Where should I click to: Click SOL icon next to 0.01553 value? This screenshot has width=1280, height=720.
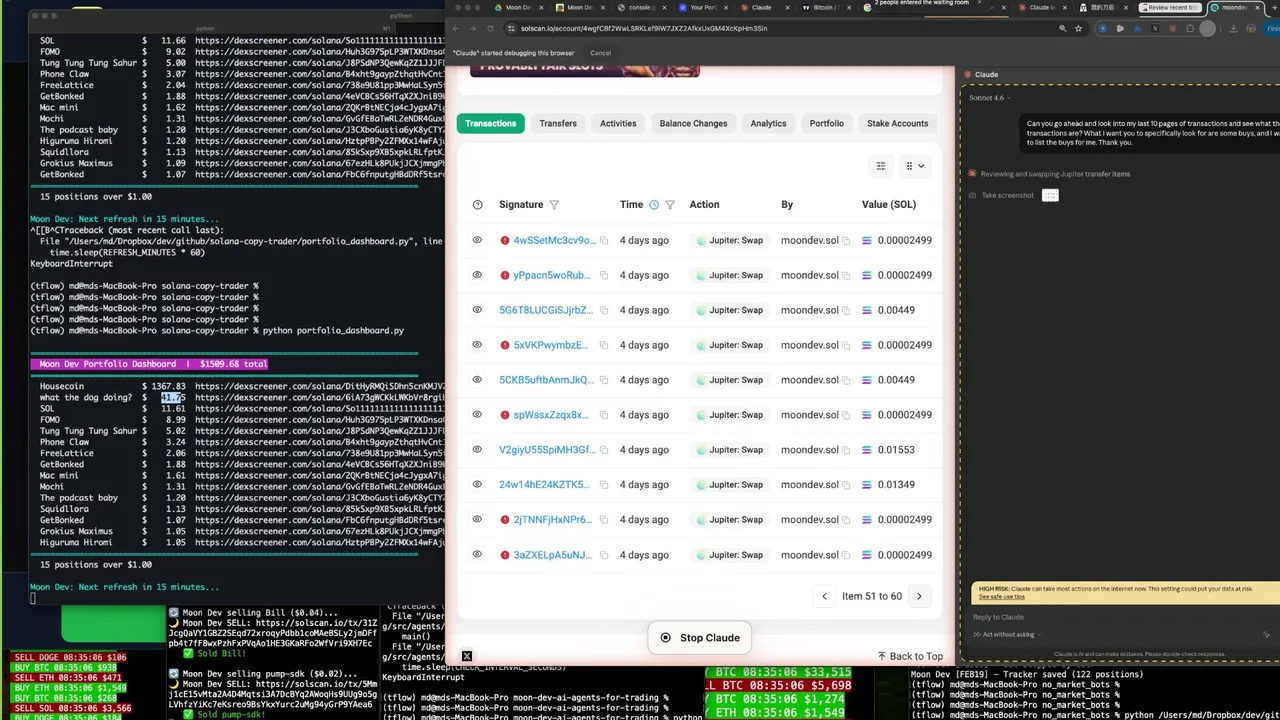pyautogui.click(x=867, y=450)
